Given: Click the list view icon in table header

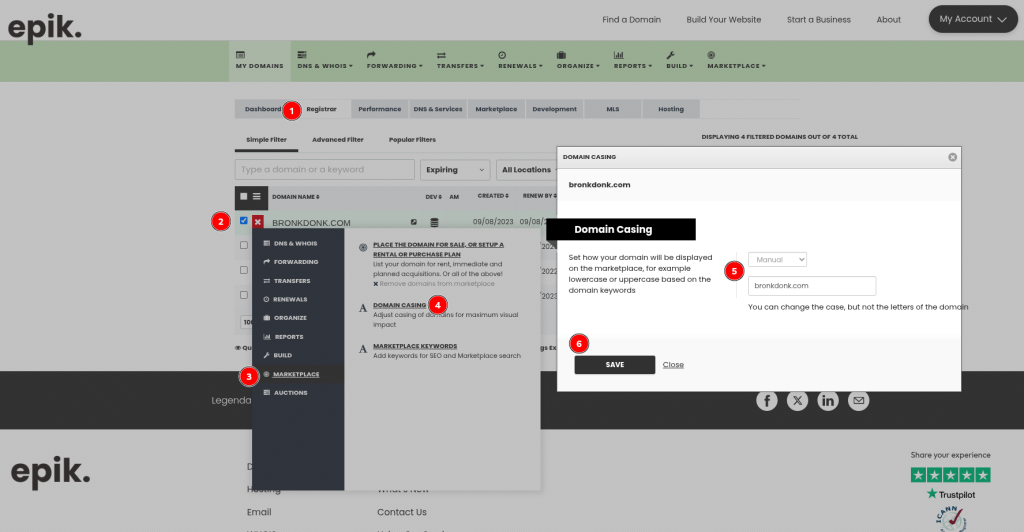Looking at the screenshot, I should [257, 196].
